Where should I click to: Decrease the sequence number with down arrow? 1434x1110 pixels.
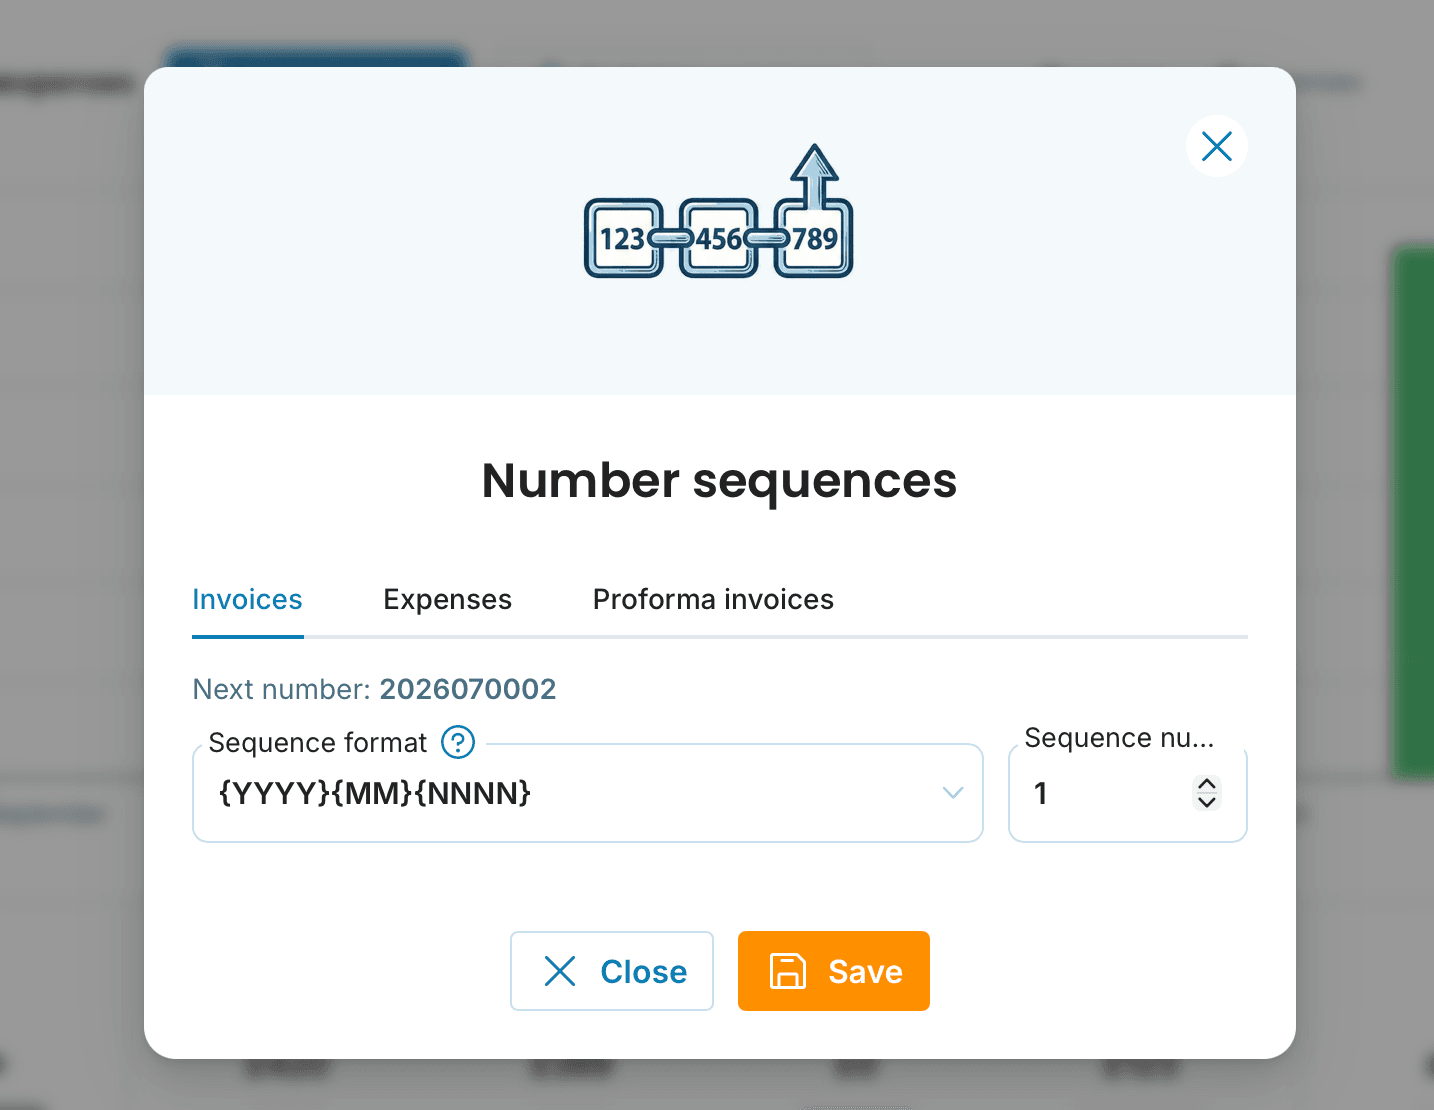click(1207, 802)
